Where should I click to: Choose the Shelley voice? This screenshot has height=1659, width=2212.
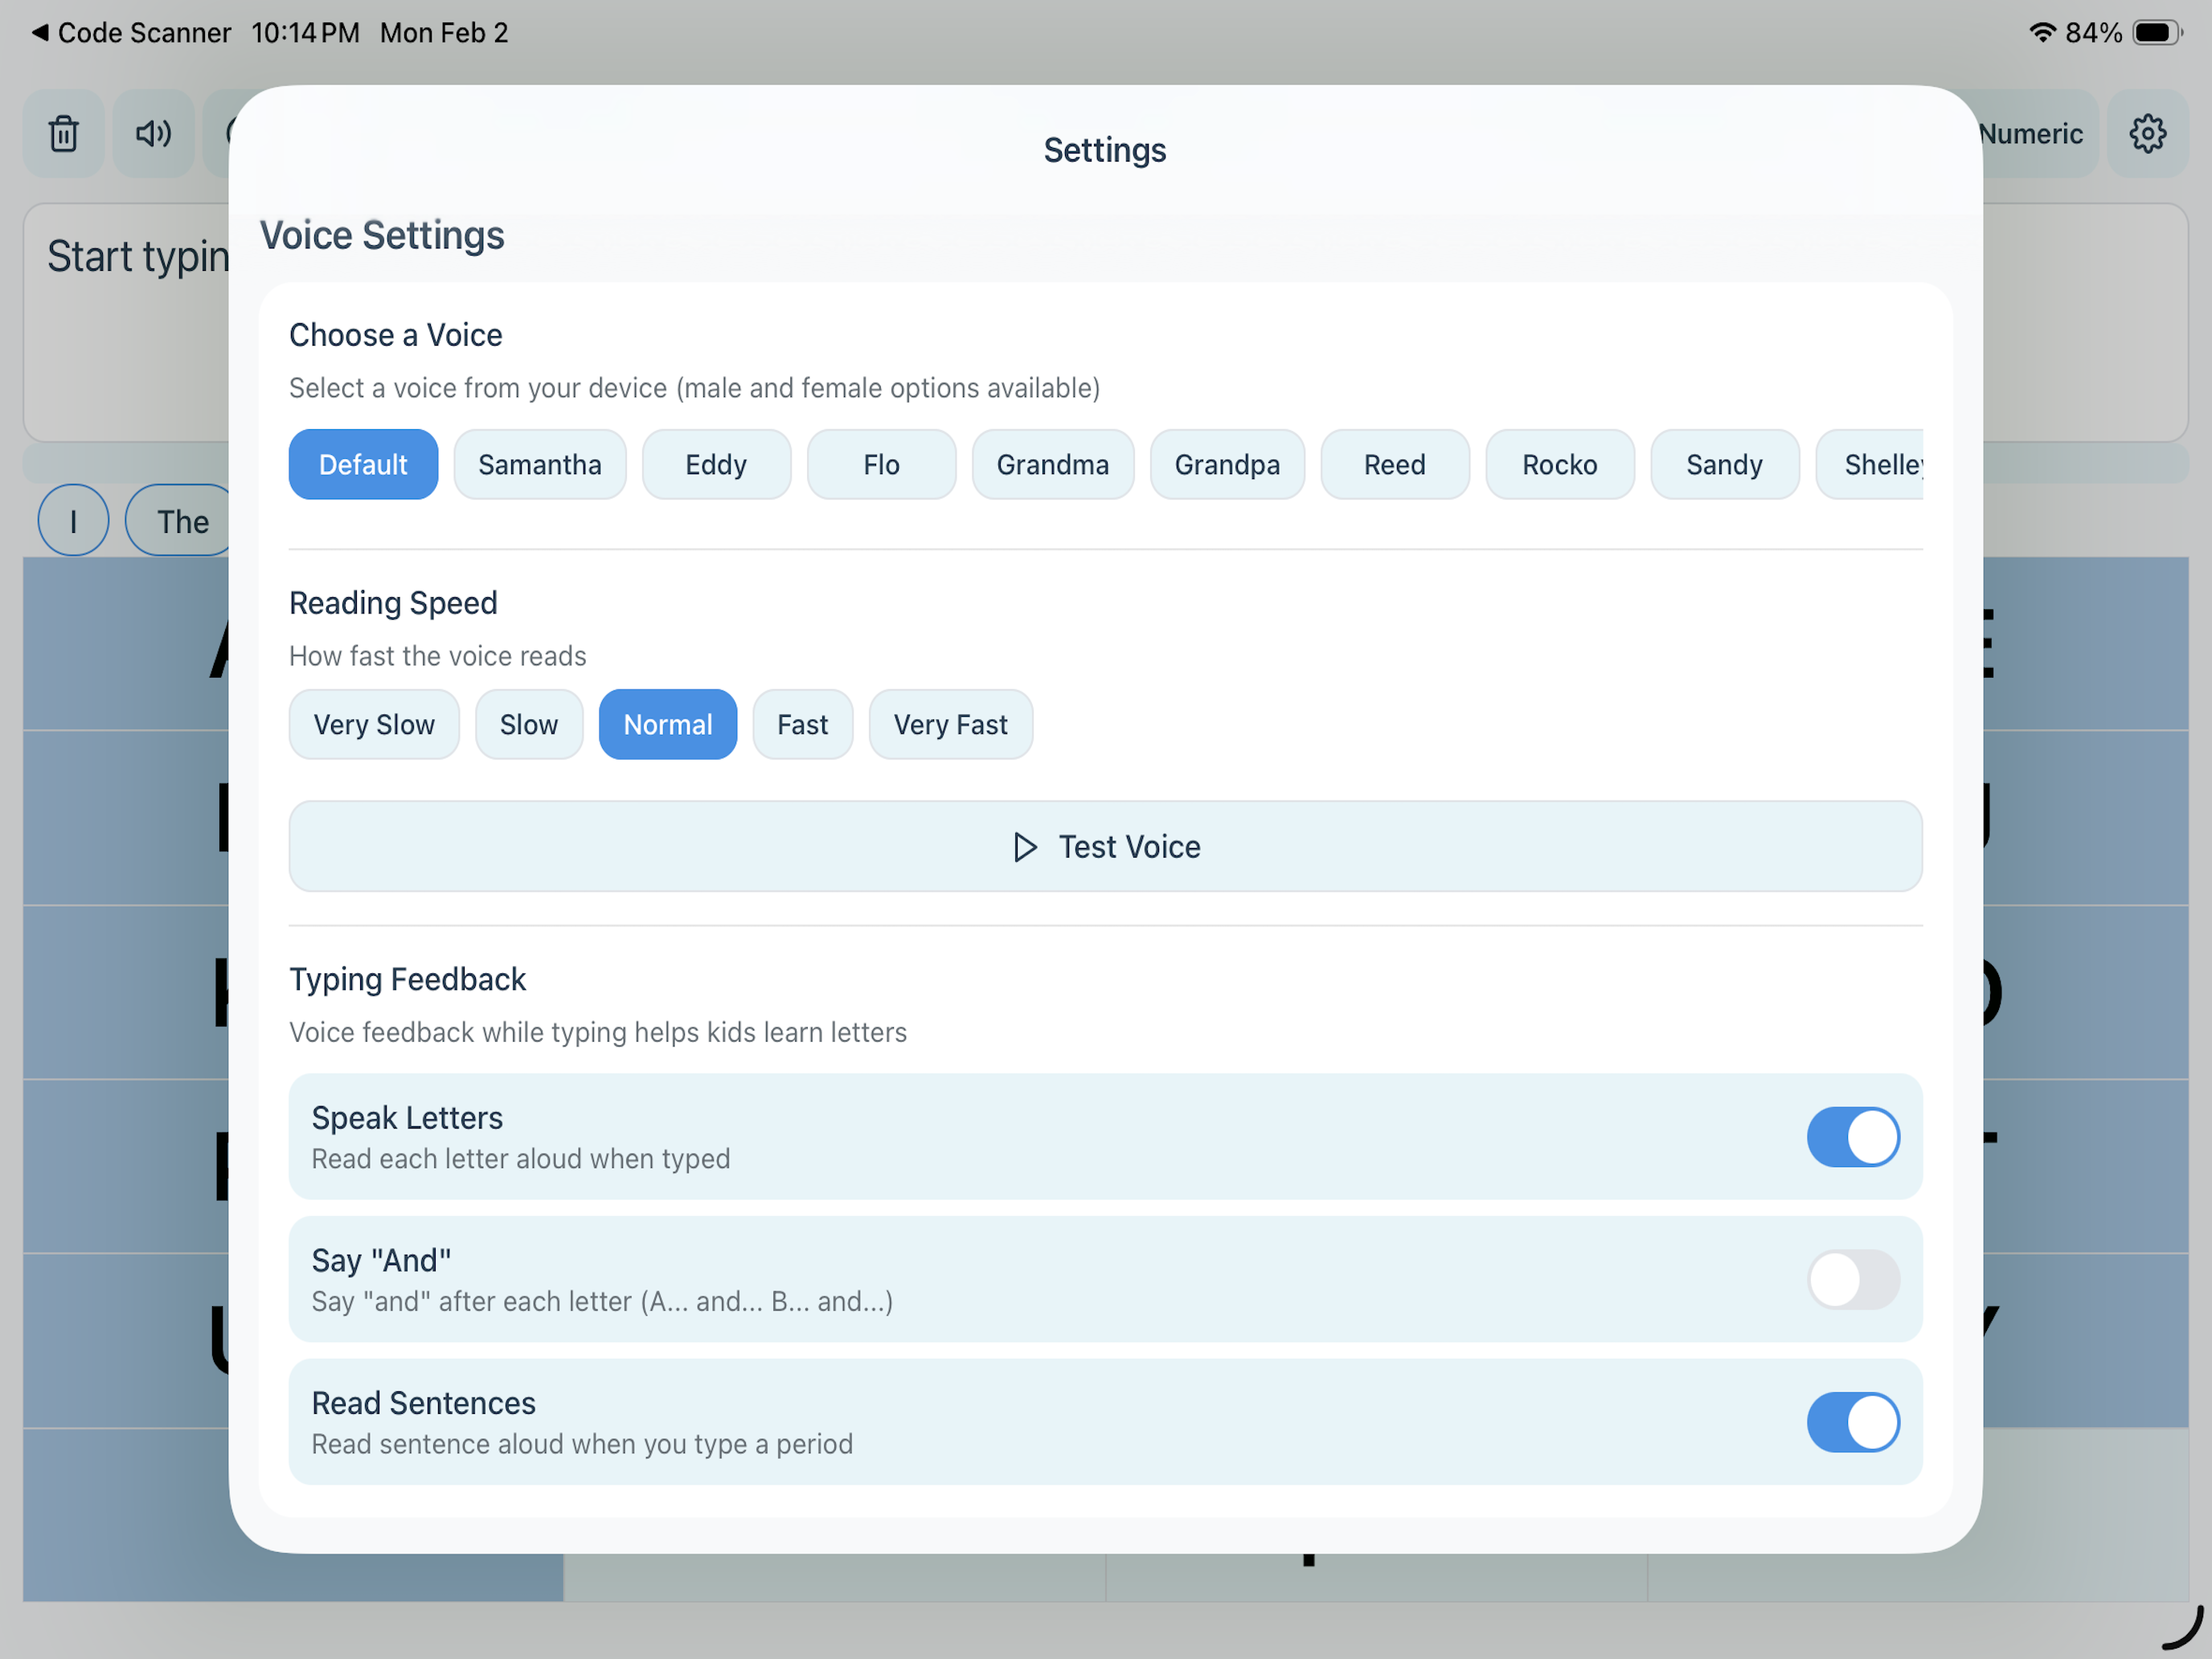point(1870,465)
